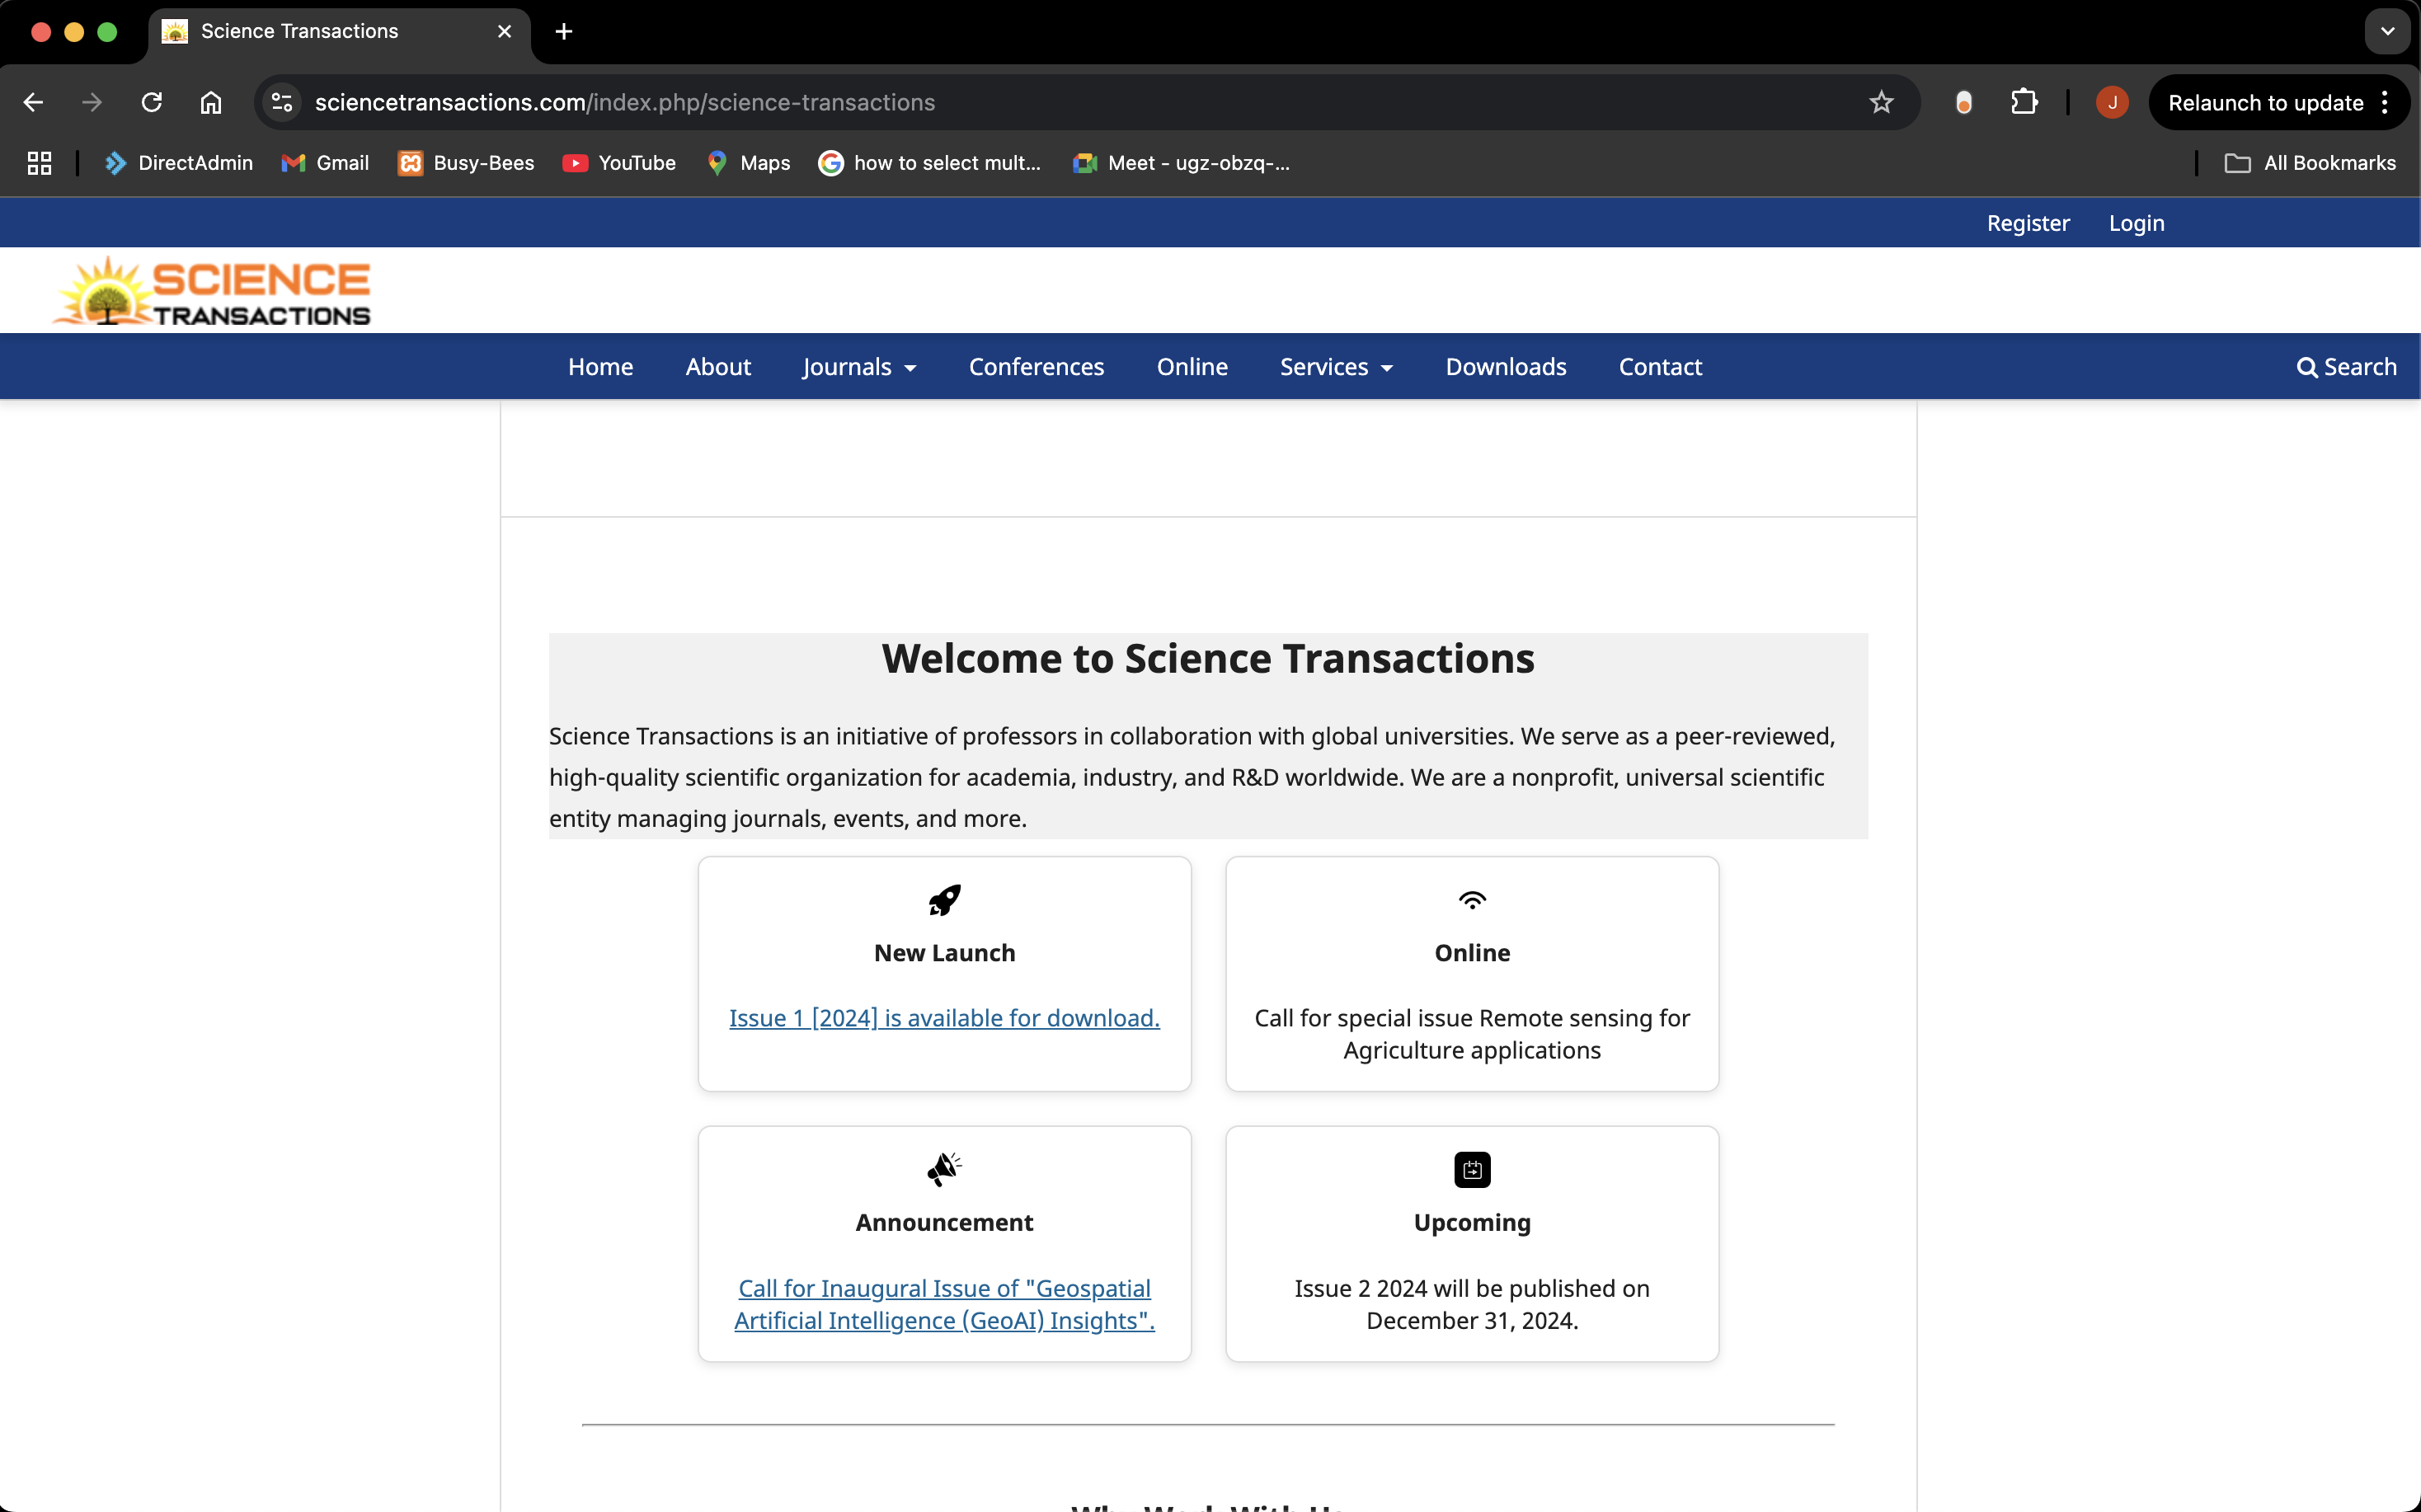Click the 'Upcoming' card heading
Screen dimensions: 2421x1512
point(1472,1223)
